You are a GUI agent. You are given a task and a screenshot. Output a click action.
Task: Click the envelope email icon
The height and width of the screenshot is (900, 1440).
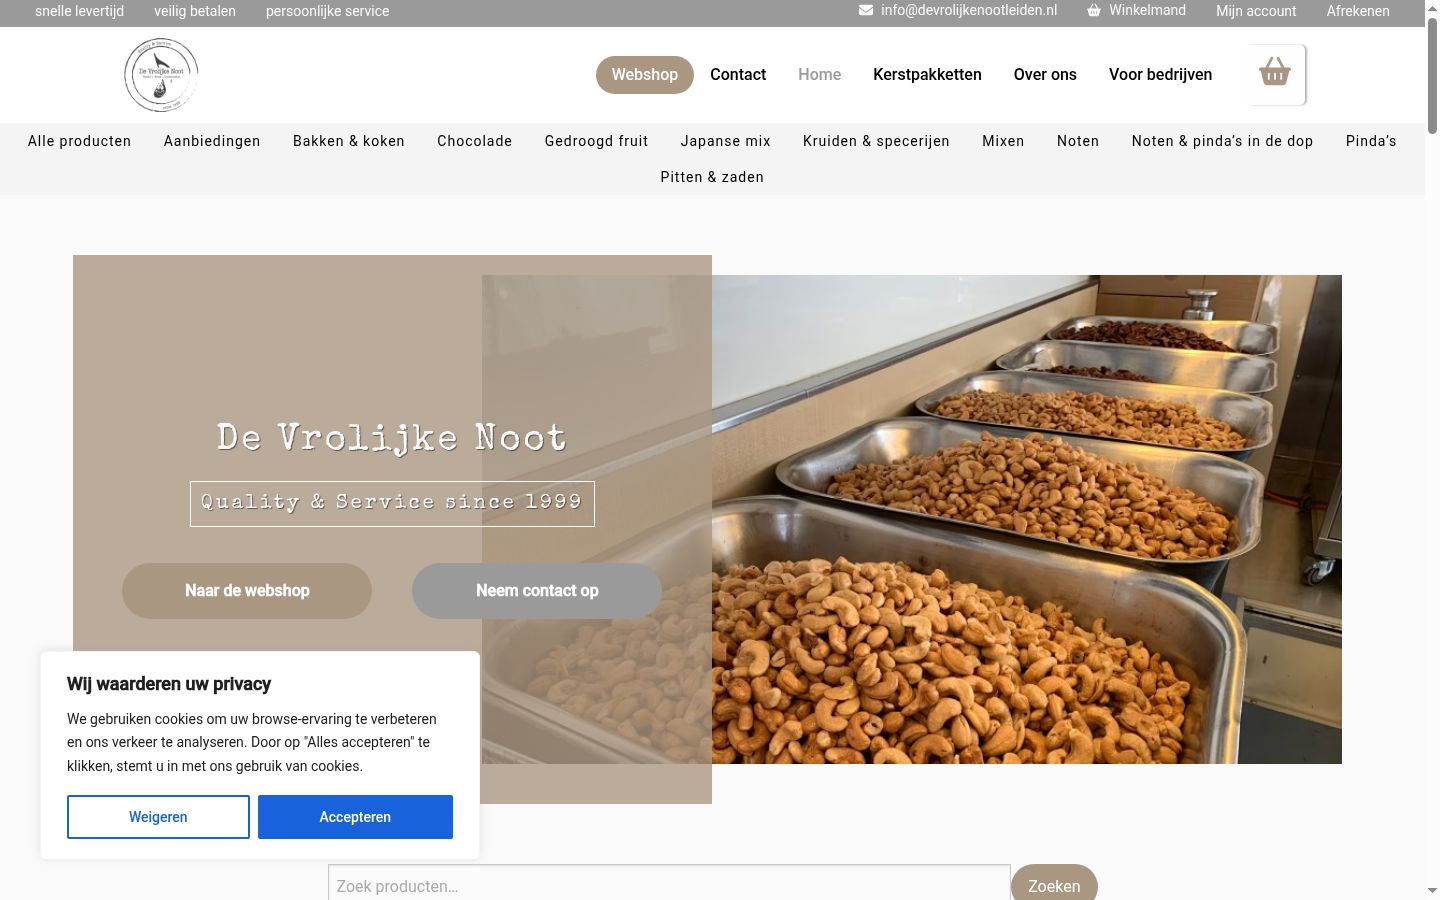(x=866, y=10)
